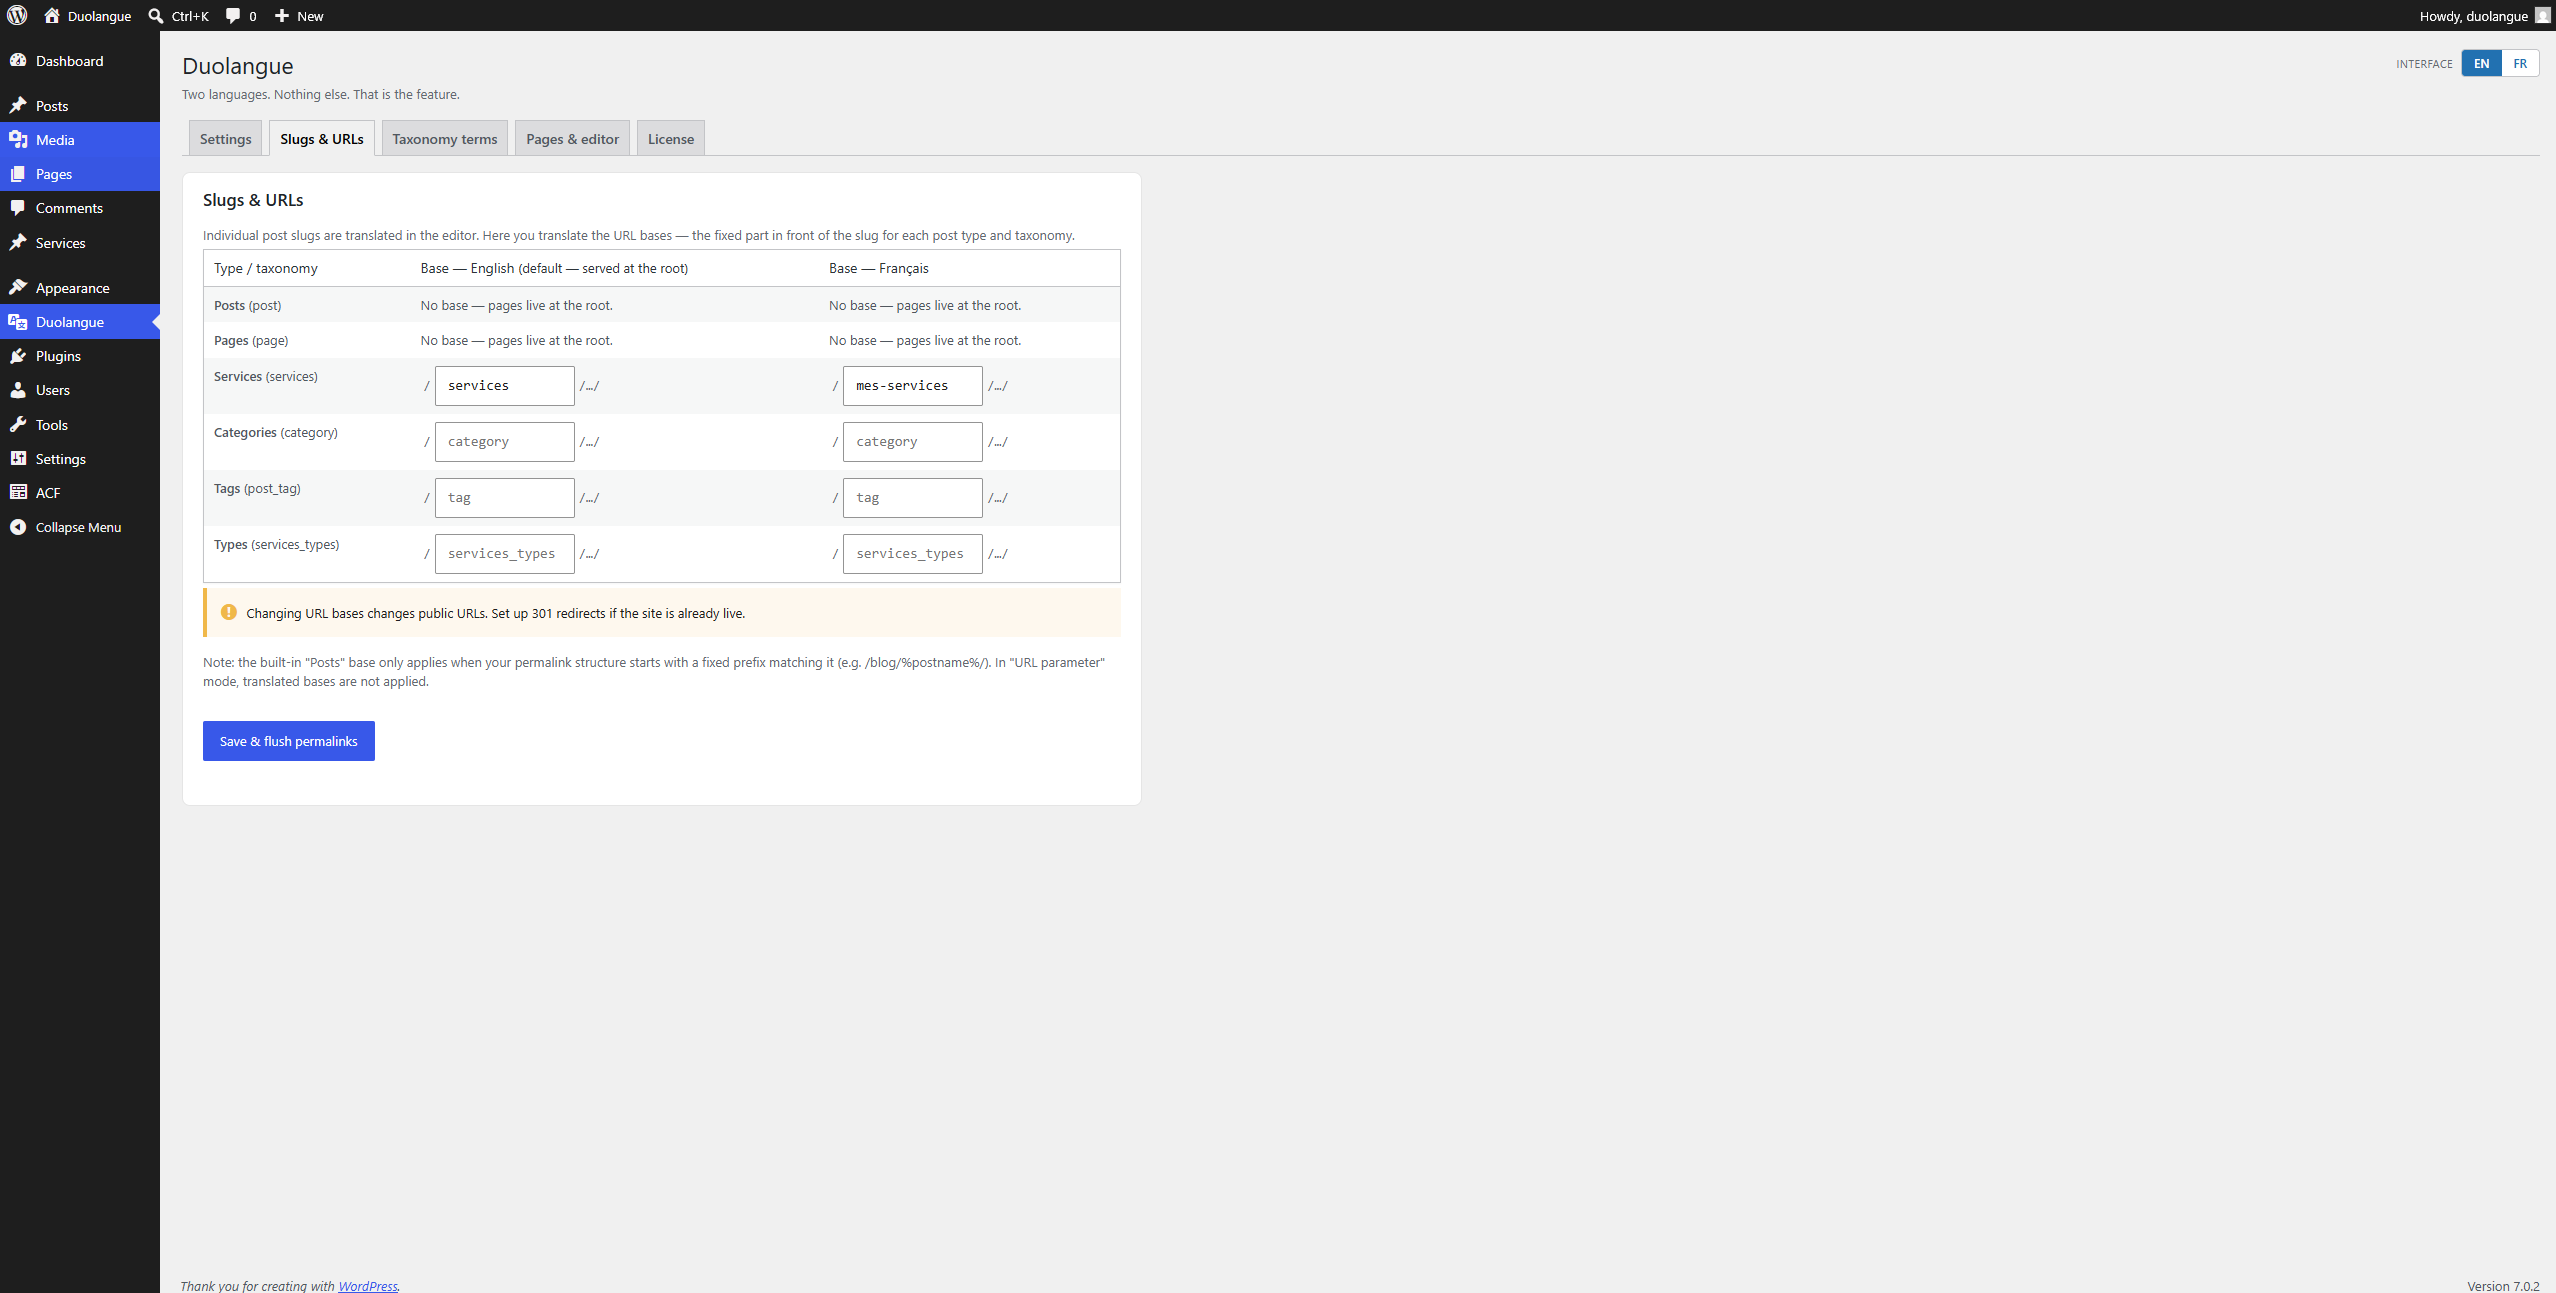
Task: Click the Media icon in sidebar
Action: pyautogui.click(x=18, y=139)
